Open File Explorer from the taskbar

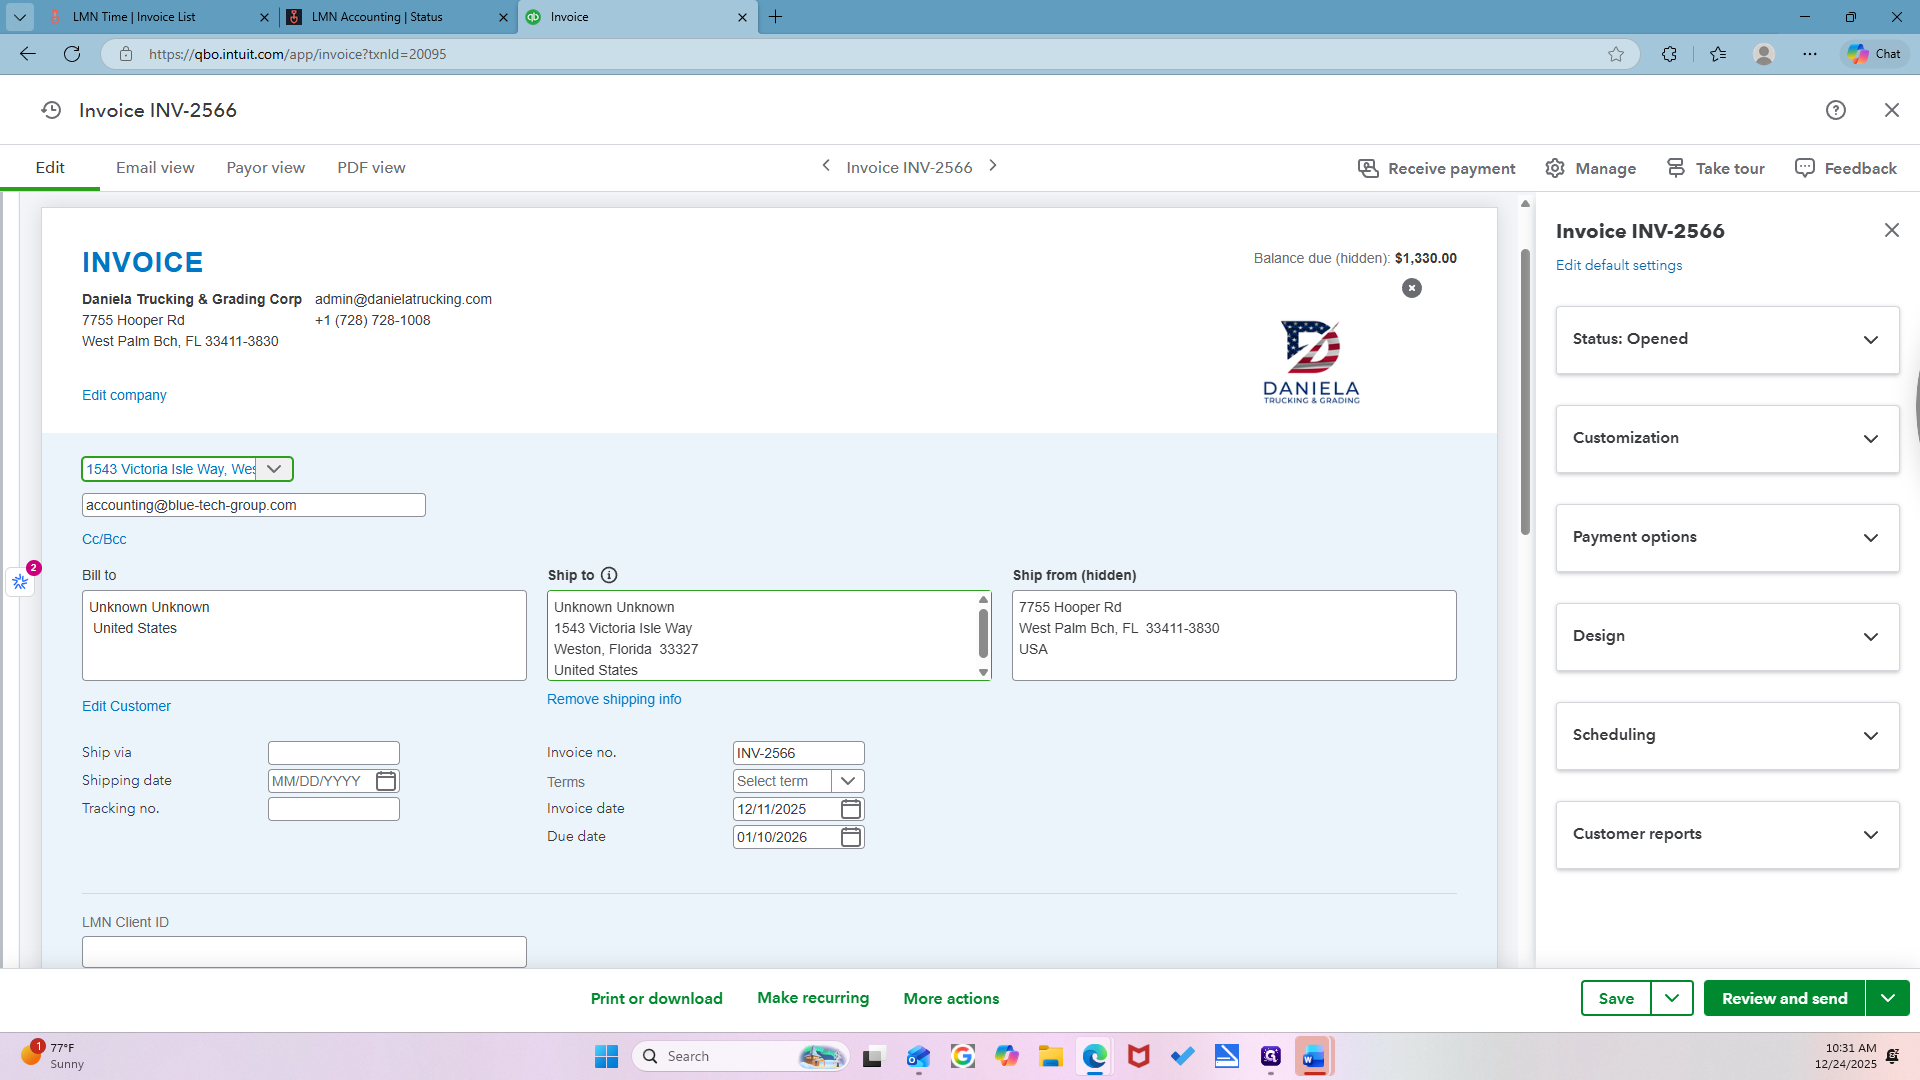(1051, 1056)
